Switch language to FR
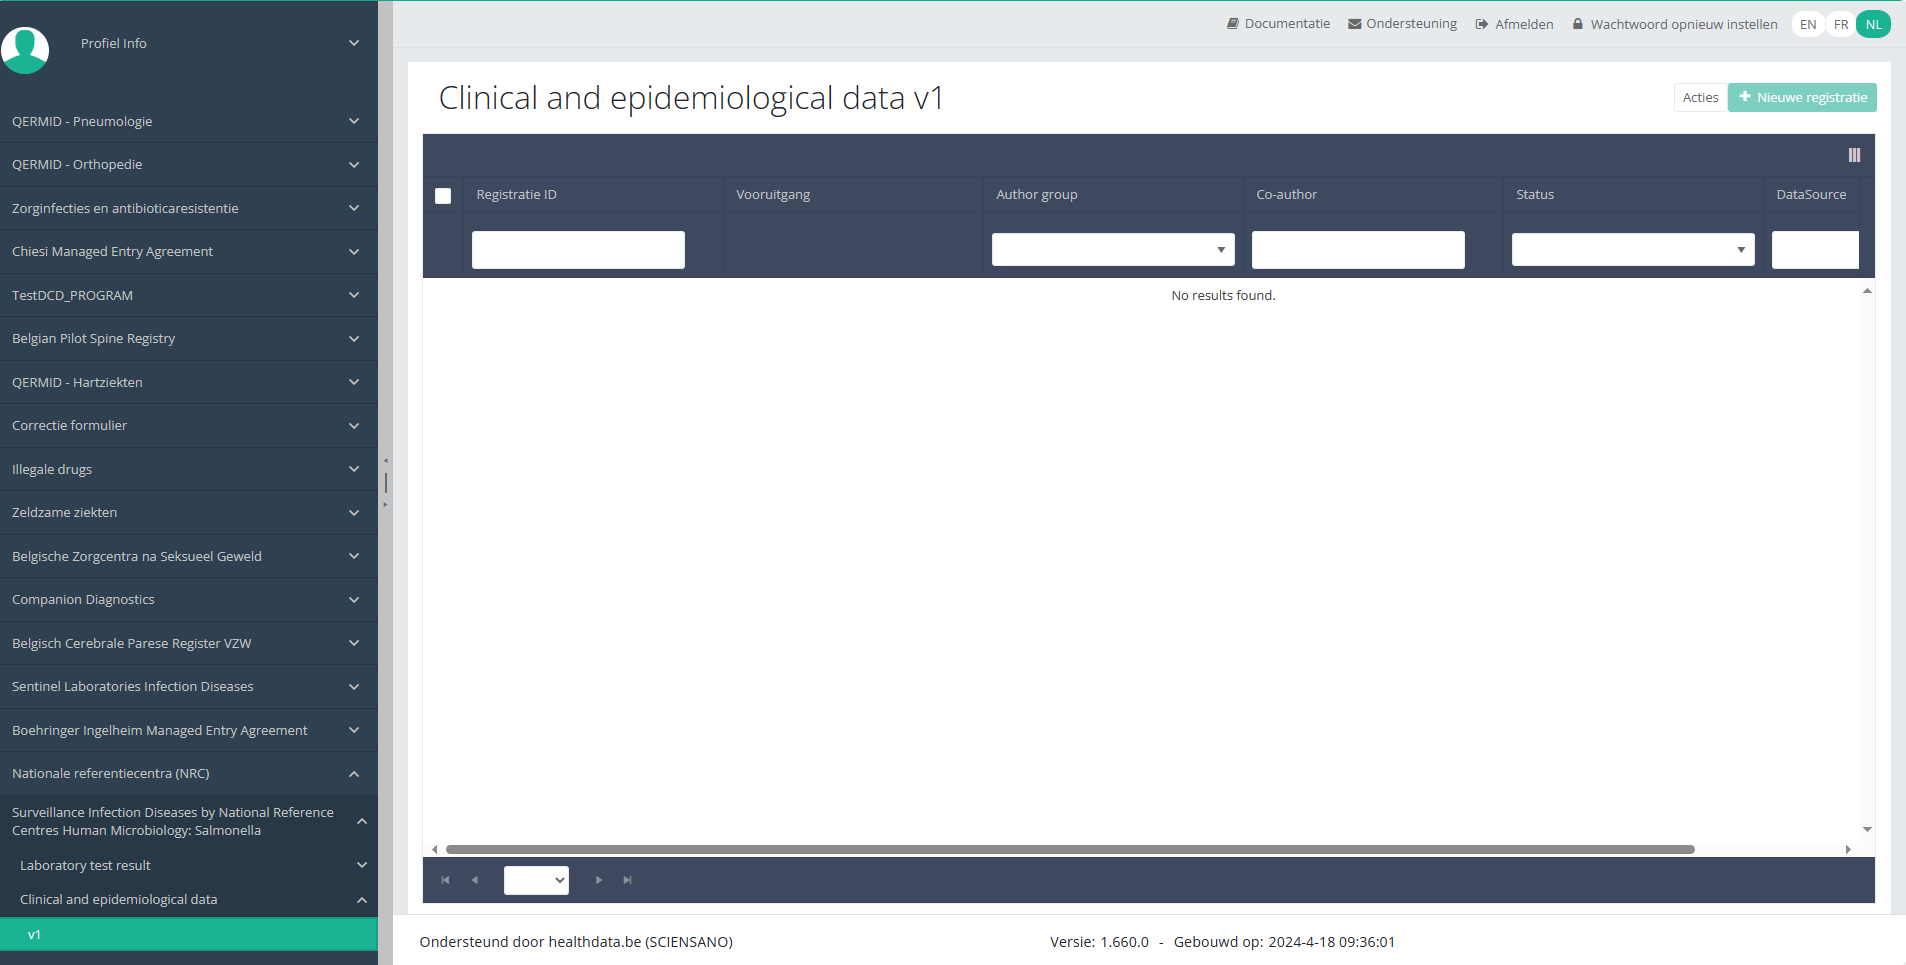The width and height of the screenshot is (1906, 965). click(1840, 25)
